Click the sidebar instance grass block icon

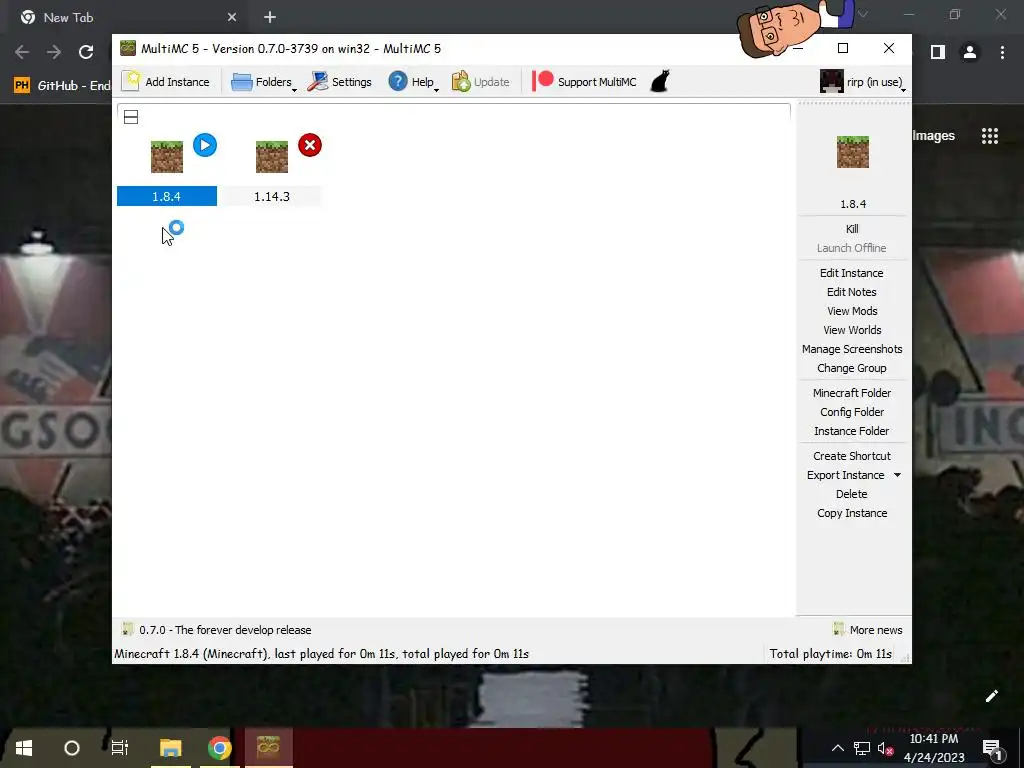pos(853,152)
